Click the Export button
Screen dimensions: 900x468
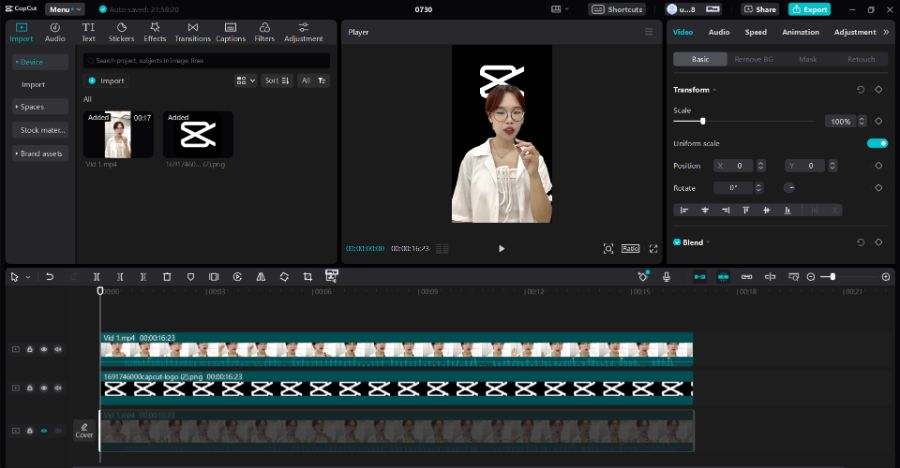809,9
